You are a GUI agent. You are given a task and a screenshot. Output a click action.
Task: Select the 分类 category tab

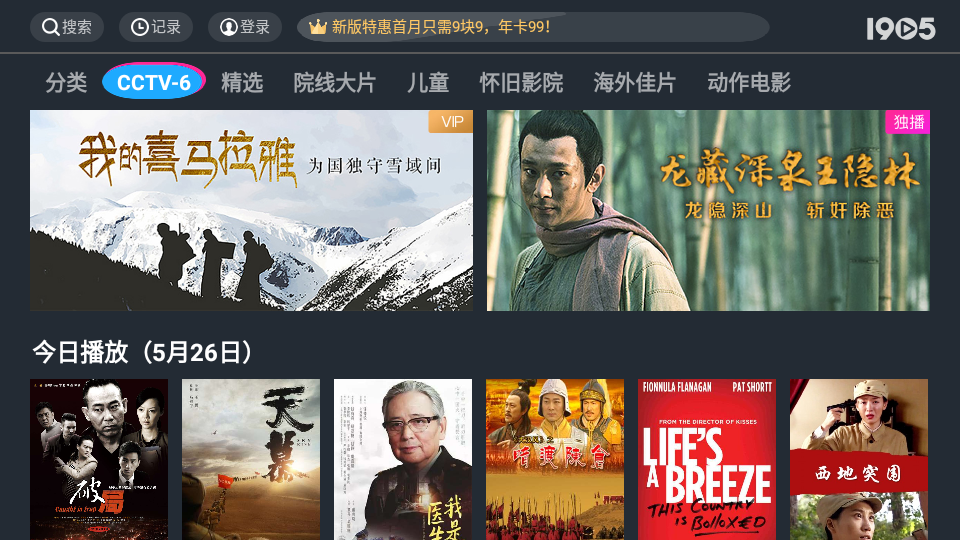[x=66, y=82]
